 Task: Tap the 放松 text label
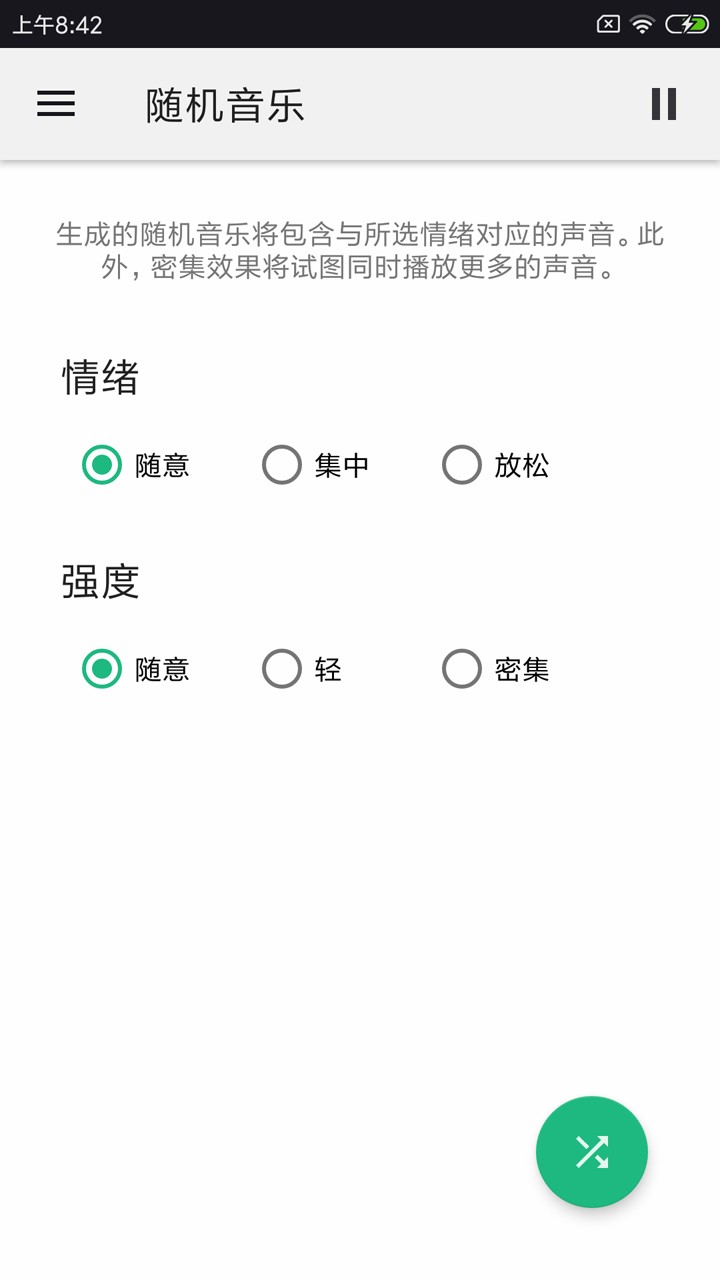click(521, 465)
